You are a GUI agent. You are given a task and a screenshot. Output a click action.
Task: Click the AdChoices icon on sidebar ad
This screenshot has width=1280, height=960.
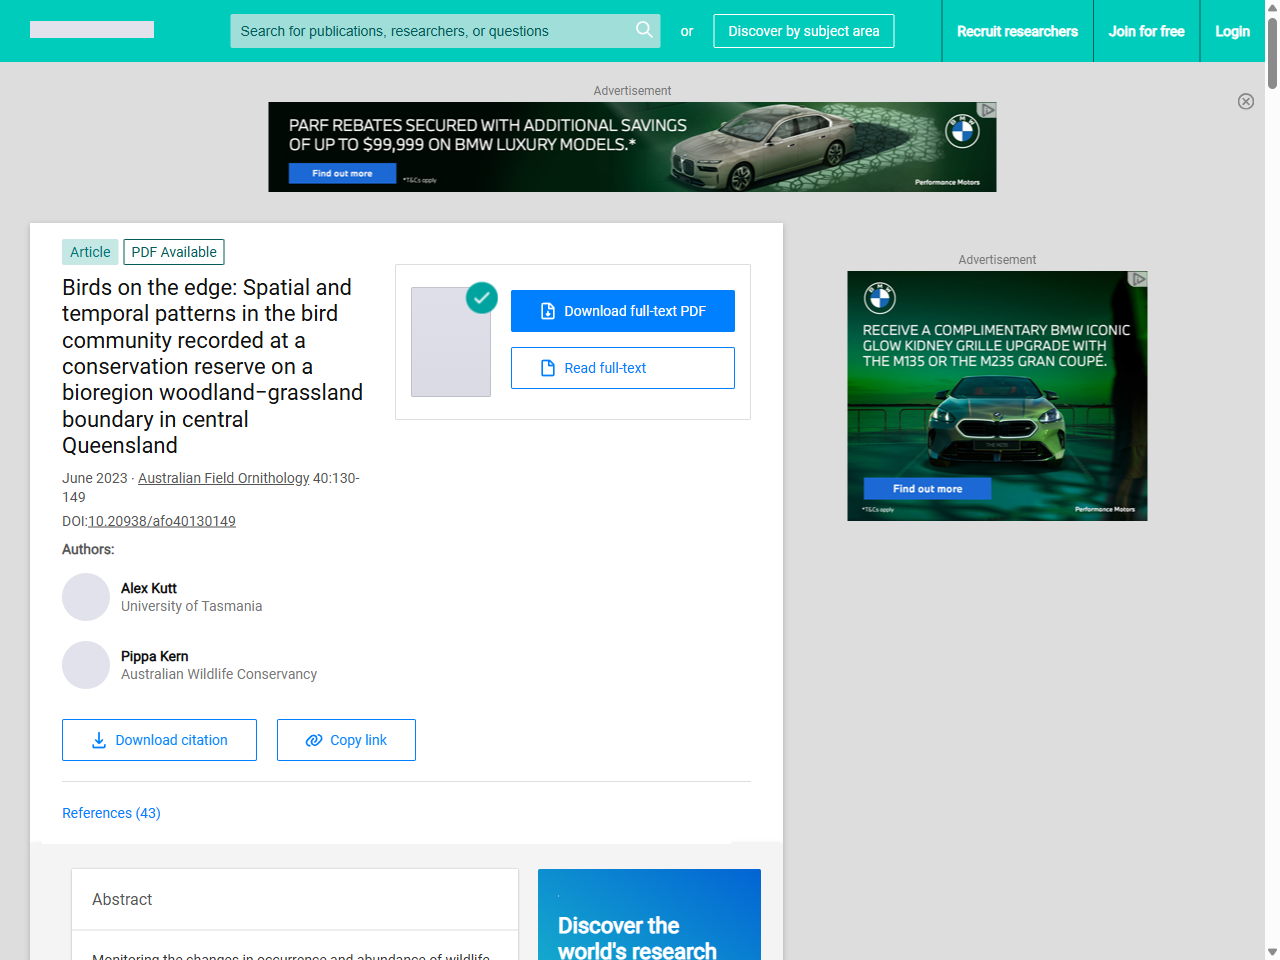[1138, 279]
